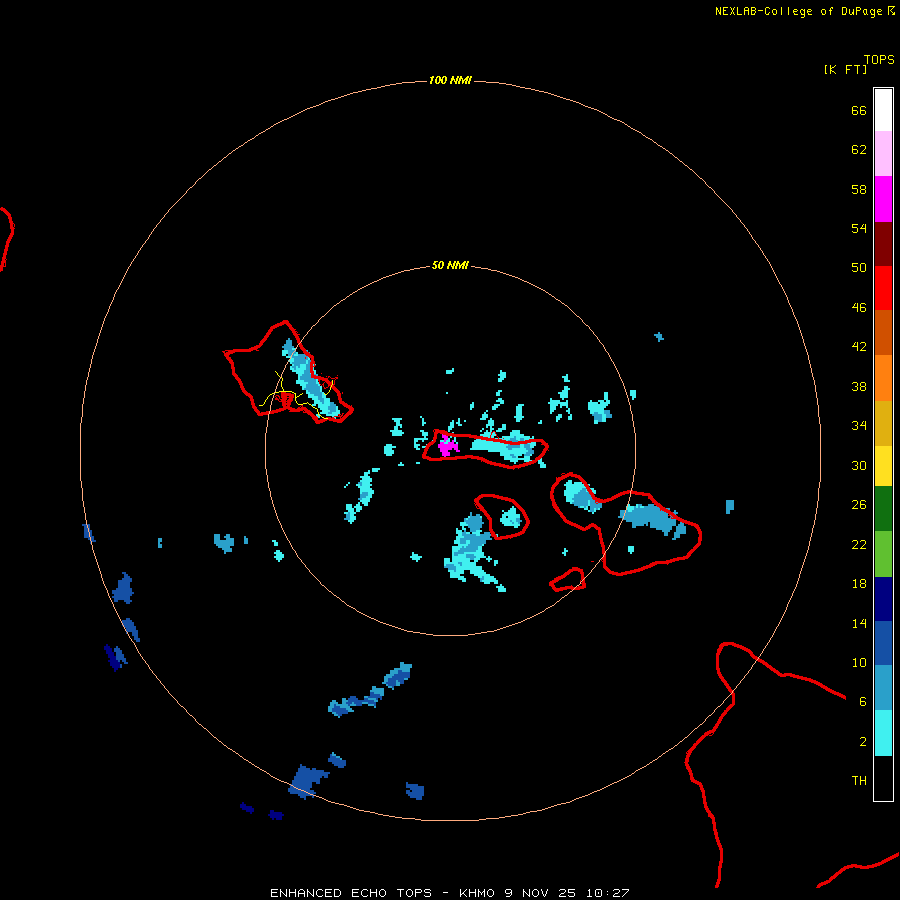This screenshot has height=900, width=900.
Task: Click the "100 NMI" range ring label
Action: 450,80
